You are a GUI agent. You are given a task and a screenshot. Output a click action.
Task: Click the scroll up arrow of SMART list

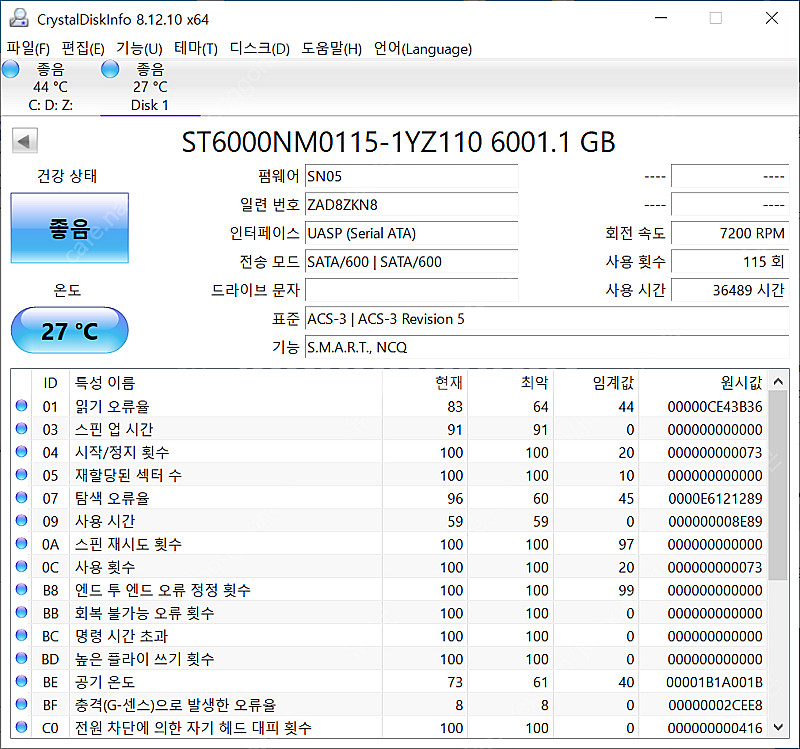(x=778, y=382)
